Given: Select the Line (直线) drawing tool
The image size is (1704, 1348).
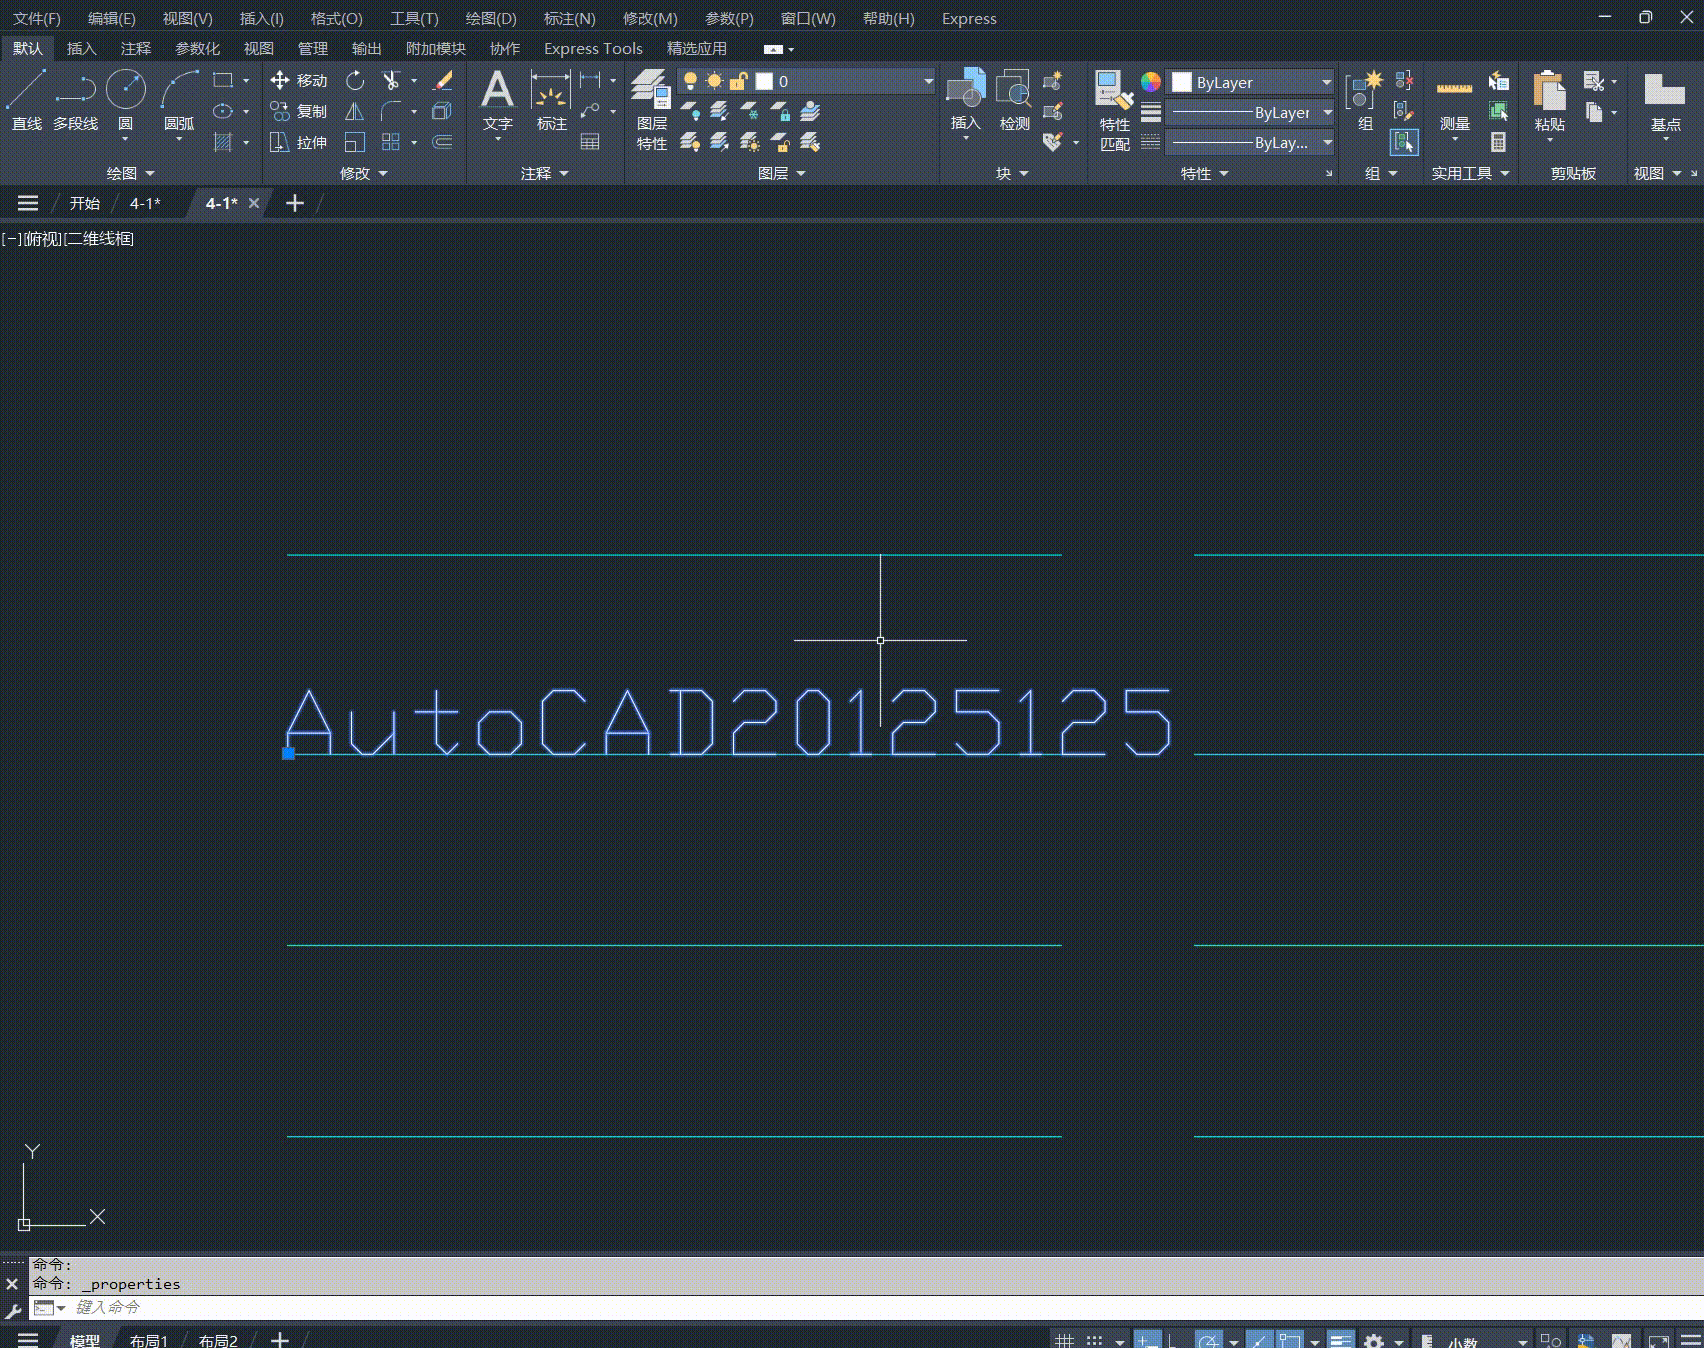Looking at the screenshot, I should [27, 100].
